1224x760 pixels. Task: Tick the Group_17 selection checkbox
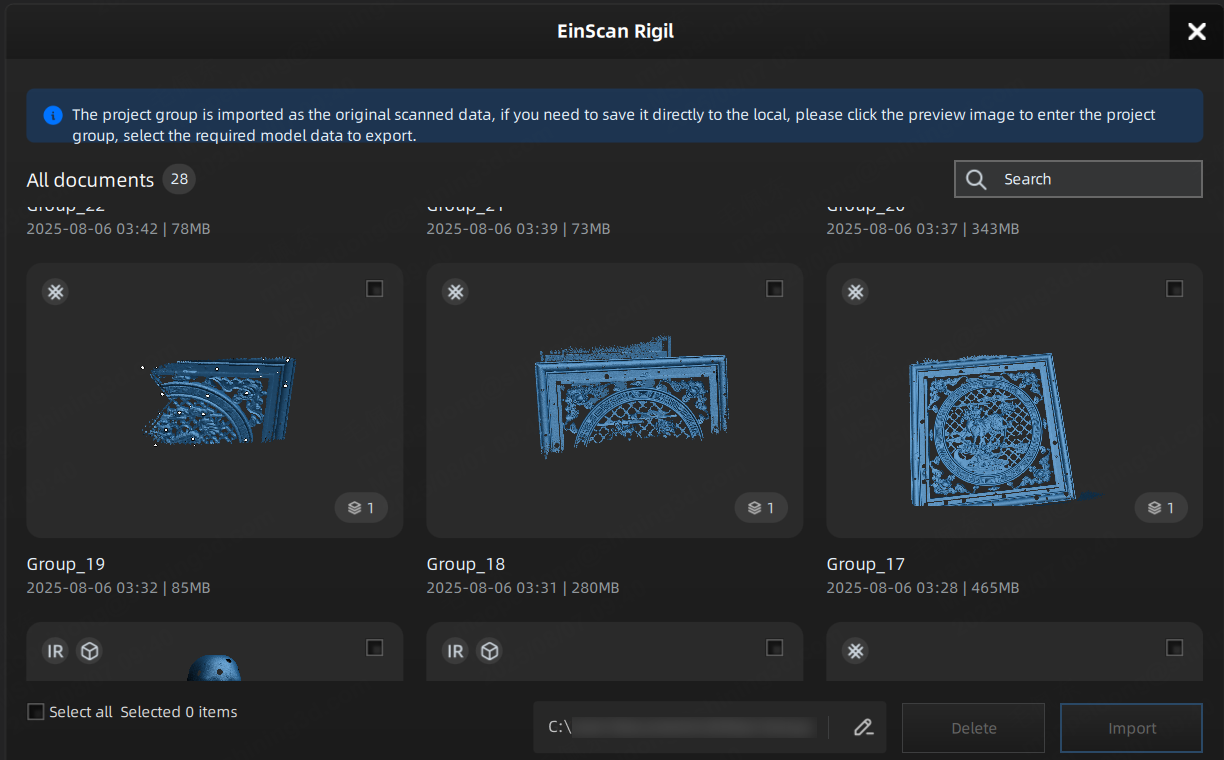click(1174, 289)
